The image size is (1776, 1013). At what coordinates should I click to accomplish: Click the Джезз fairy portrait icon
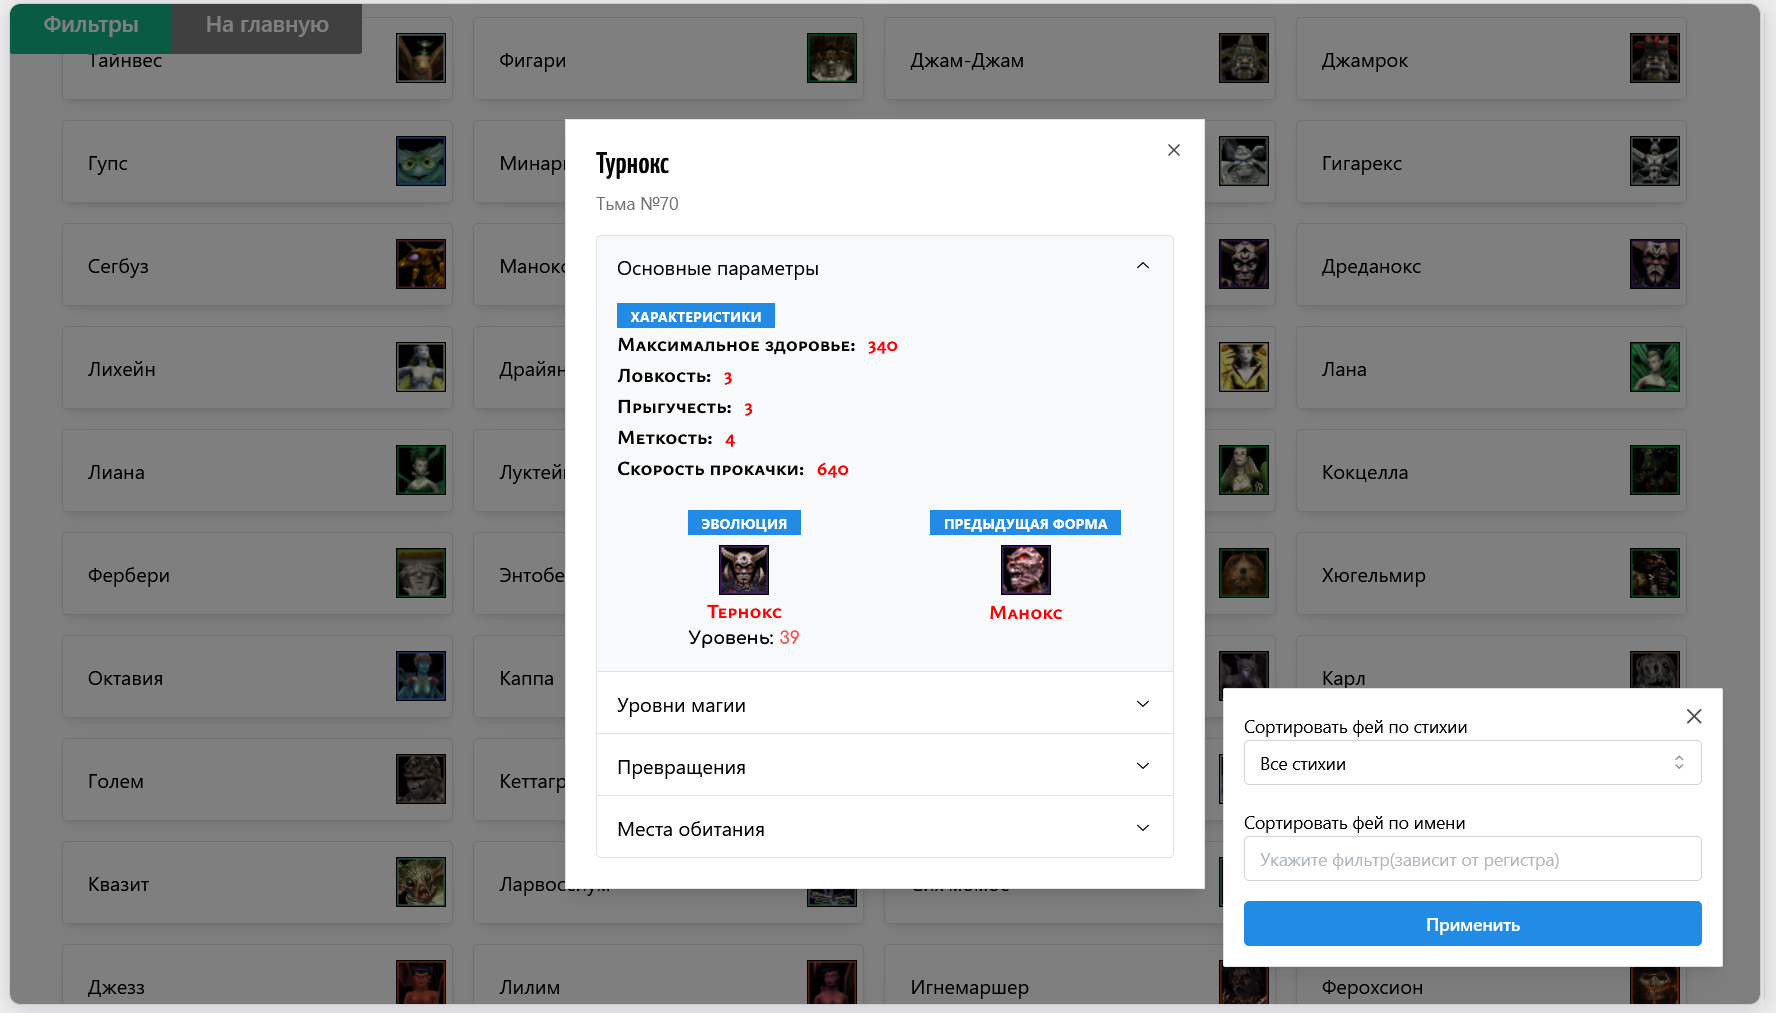coord(421,983)
